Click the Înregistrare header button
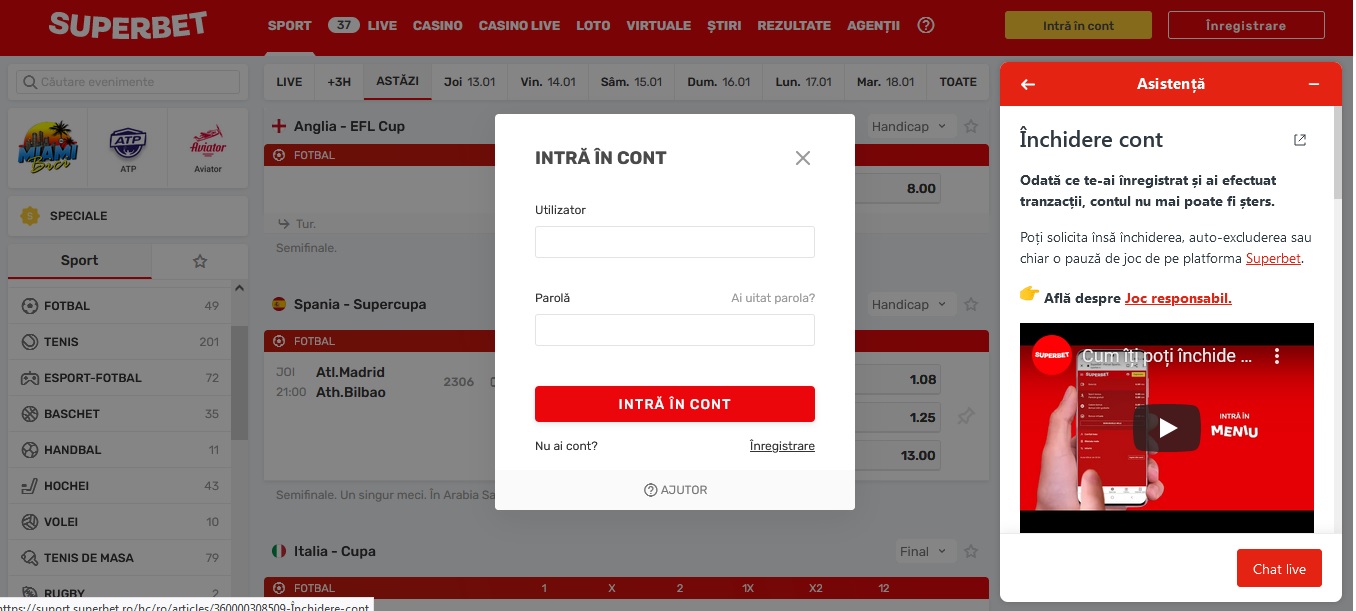1356x611 pixels. [x=1246, y=26]
